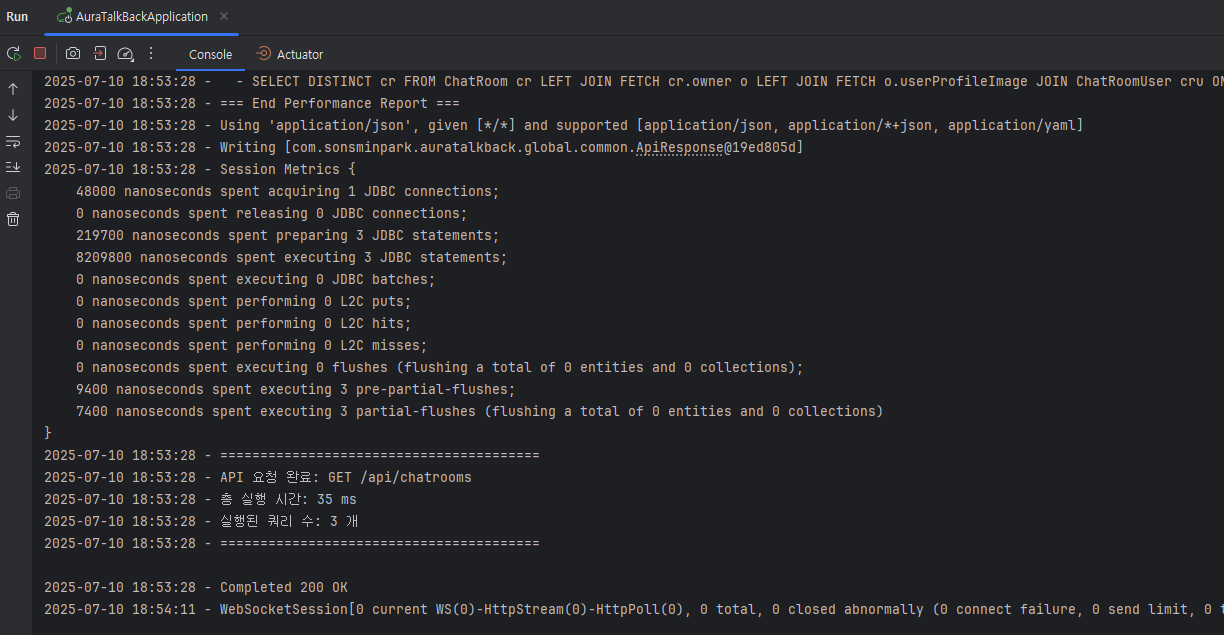The image size is (1224, 635).
Task: Click the 'Completed 200 OK' log line
Action: coord(196,587)
